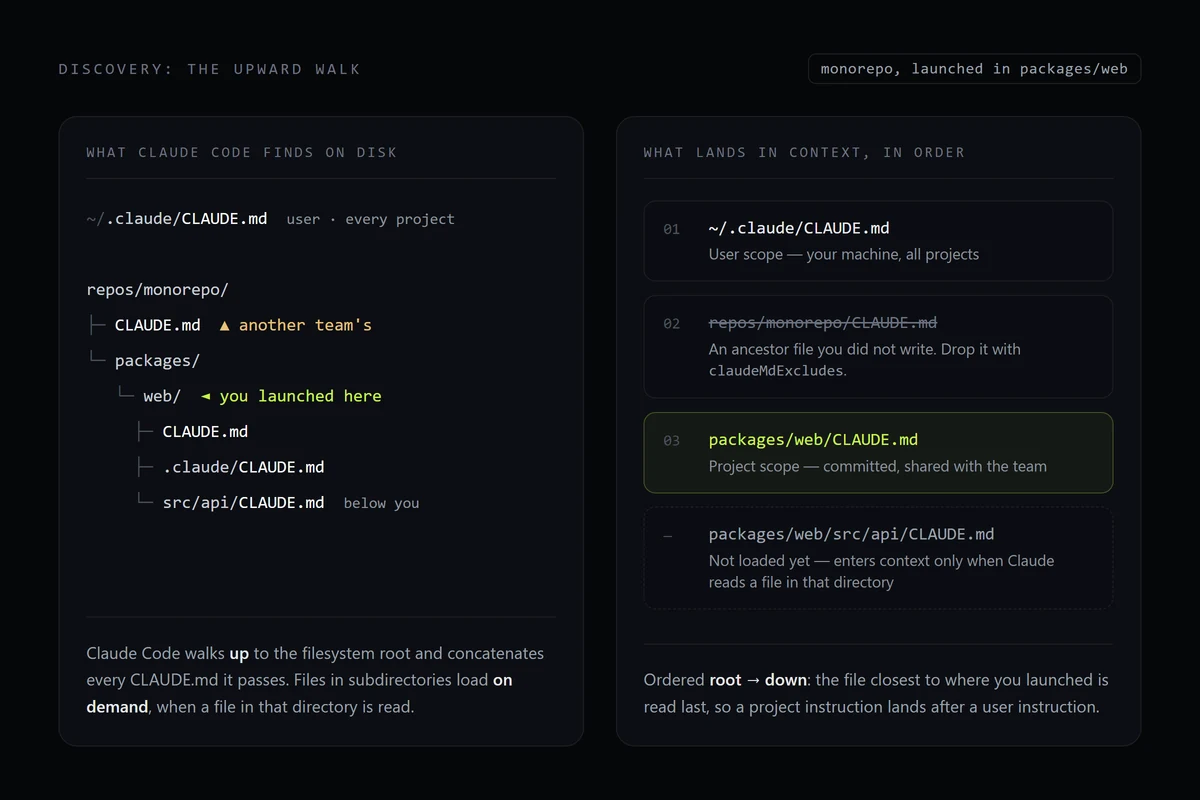This screenshot has width=1200, height=800.
Task: Click the dash marker on the dashed card
Action: 667,536
